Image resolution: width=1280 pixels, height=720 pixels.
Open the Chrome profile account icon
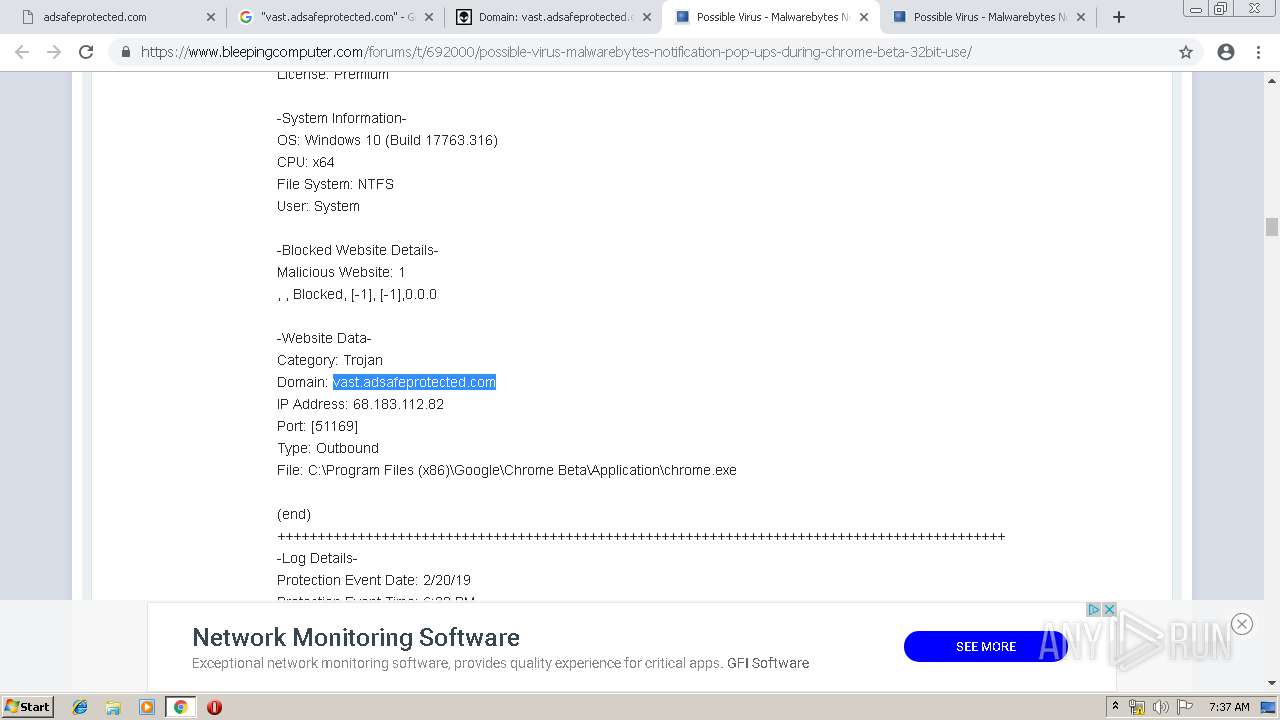[x=1226, y=52]
